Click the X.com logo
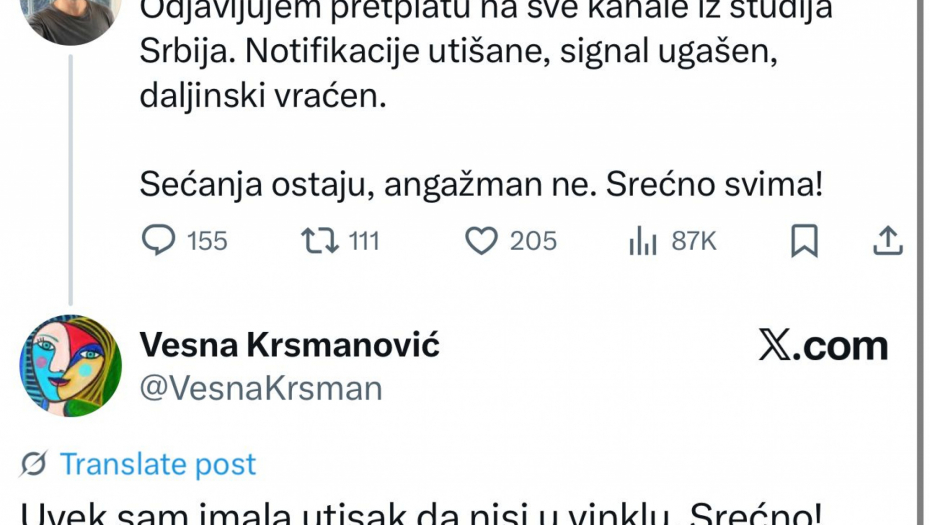This screenshot has width=930, height=525. pyautogui.click(x=823, y=346)
